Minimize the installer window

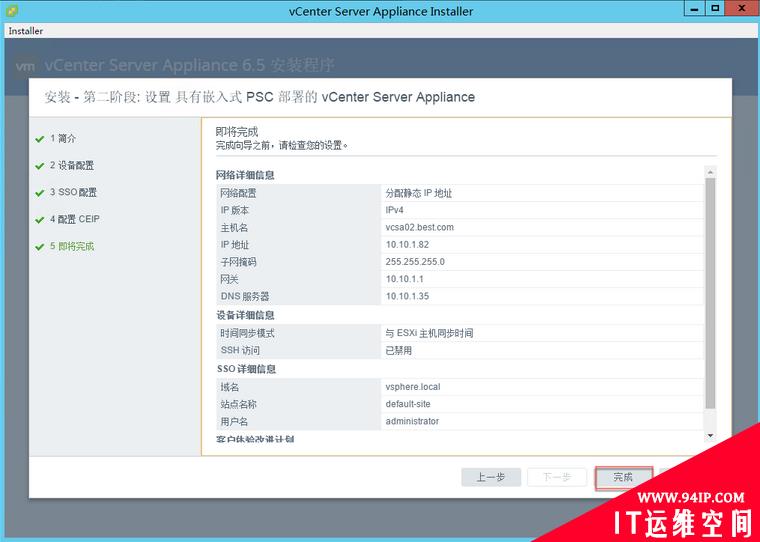[x=695, y=9]
